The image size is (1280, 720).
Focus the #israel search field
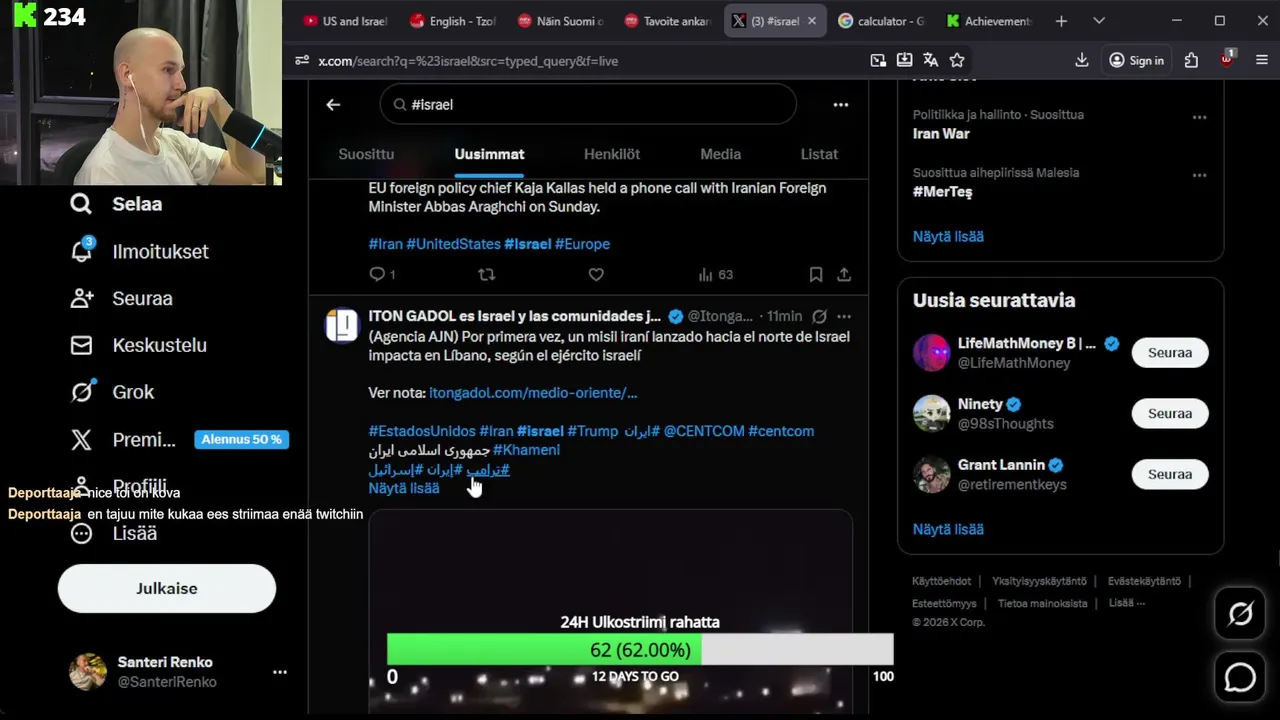(588, 104)
